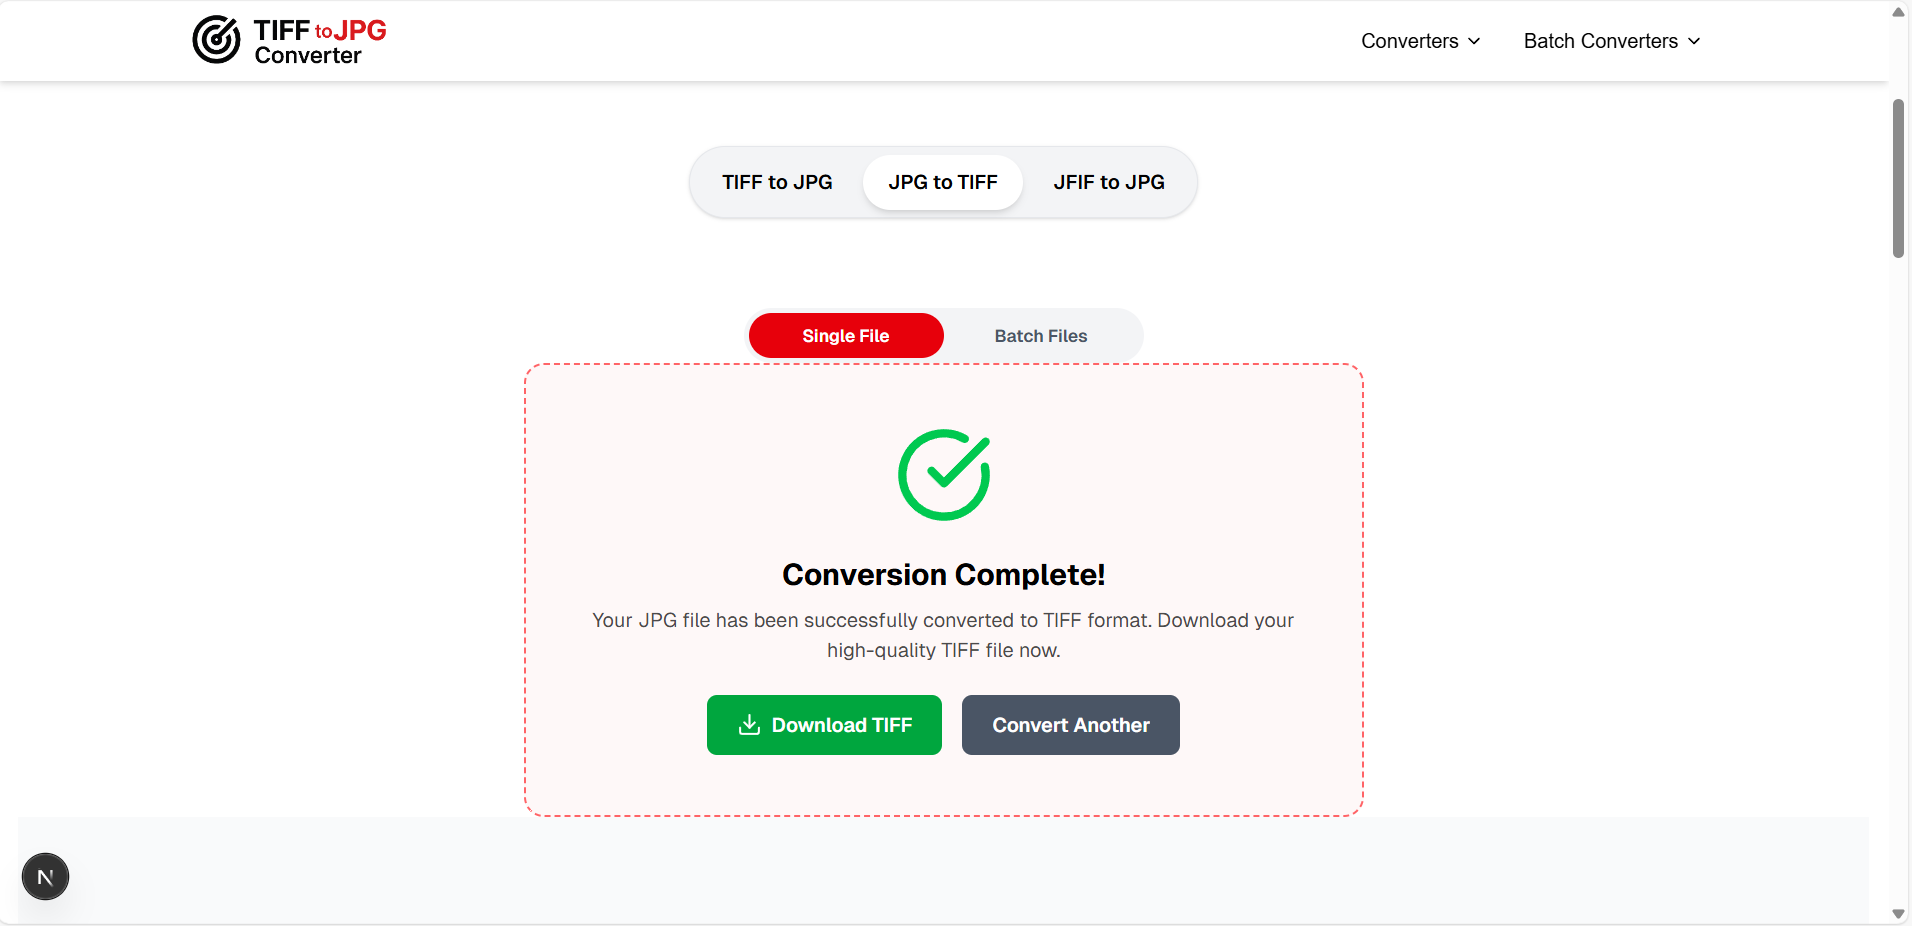
Task: Click the green checkmark success icon
Action: 943,475
